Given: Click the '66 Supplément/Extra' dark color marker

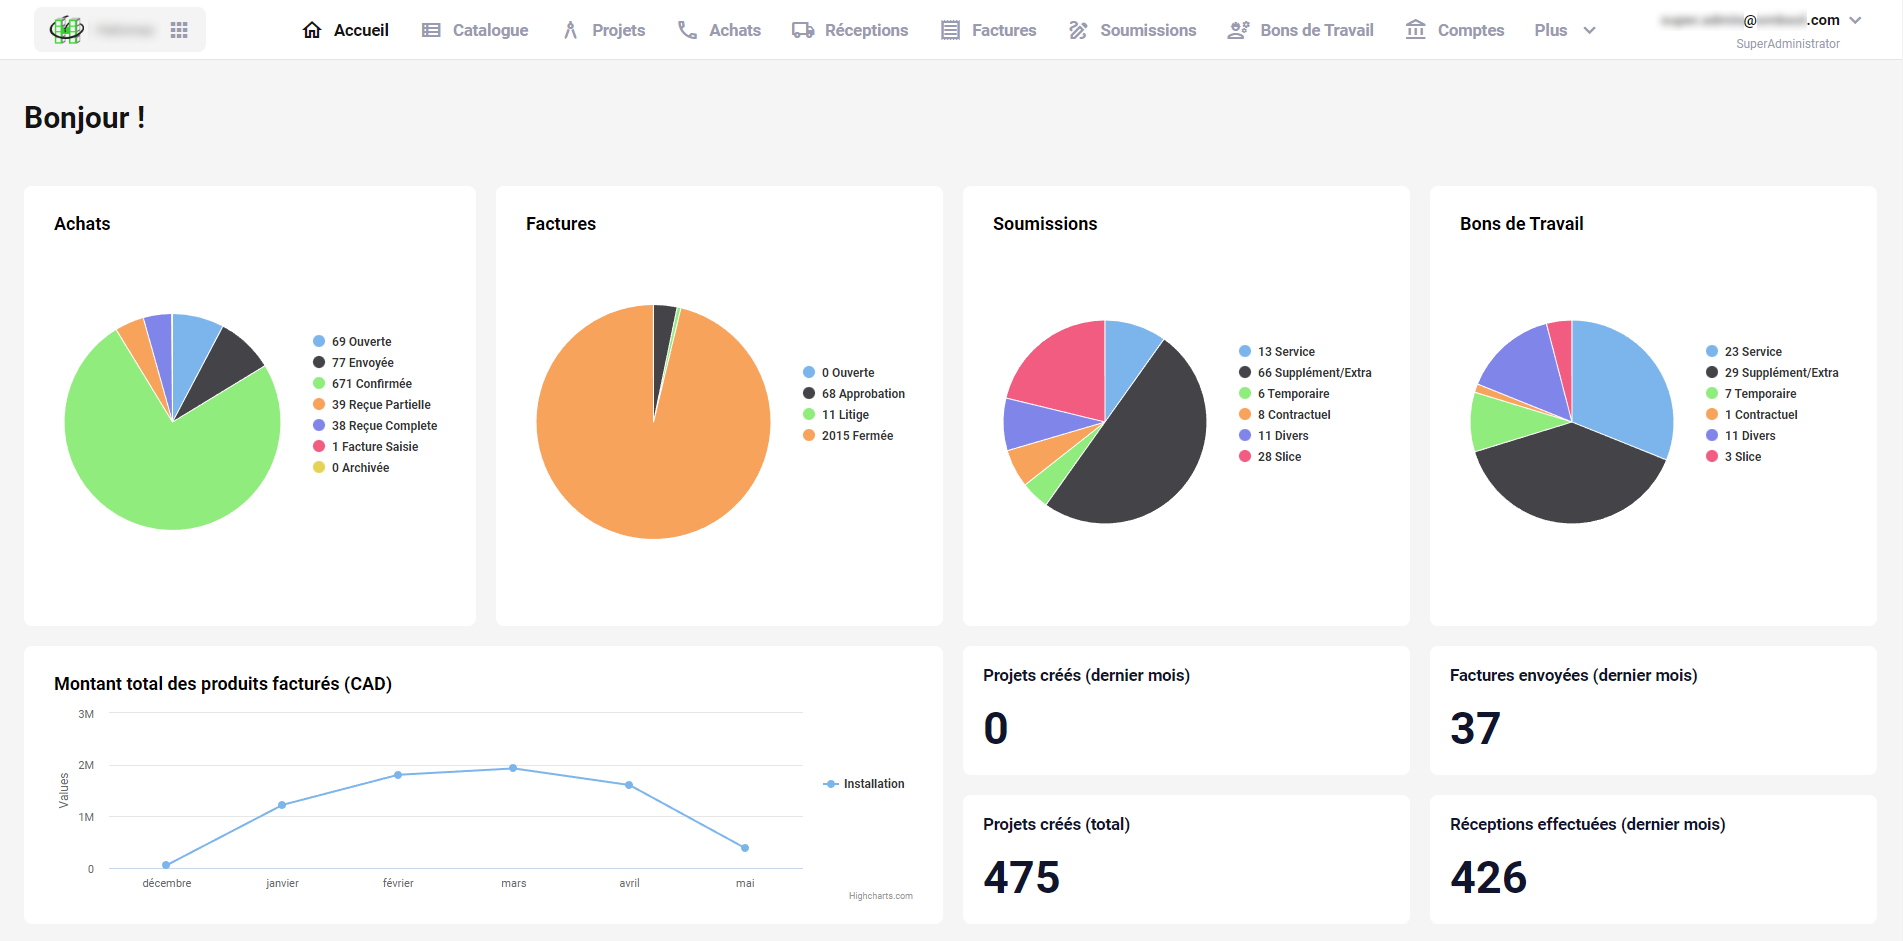Looking at the screenshot, I should pyautogui.click(x=1245, y=373).
